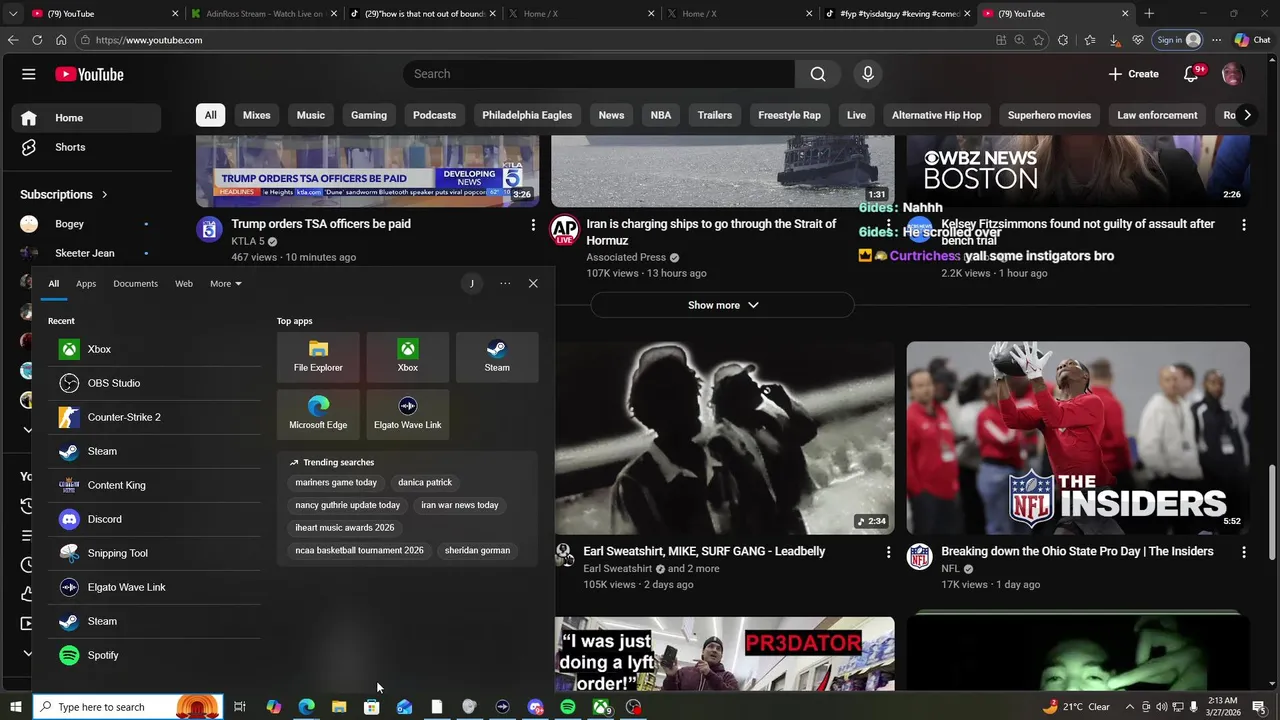Open Windows Start button
Viewport: 1280px width, 720px height.
click(15, 707)
